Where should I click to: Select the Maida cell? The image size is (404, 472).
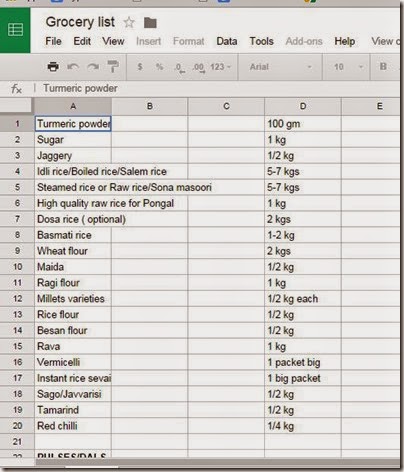(x=73, y=267)
